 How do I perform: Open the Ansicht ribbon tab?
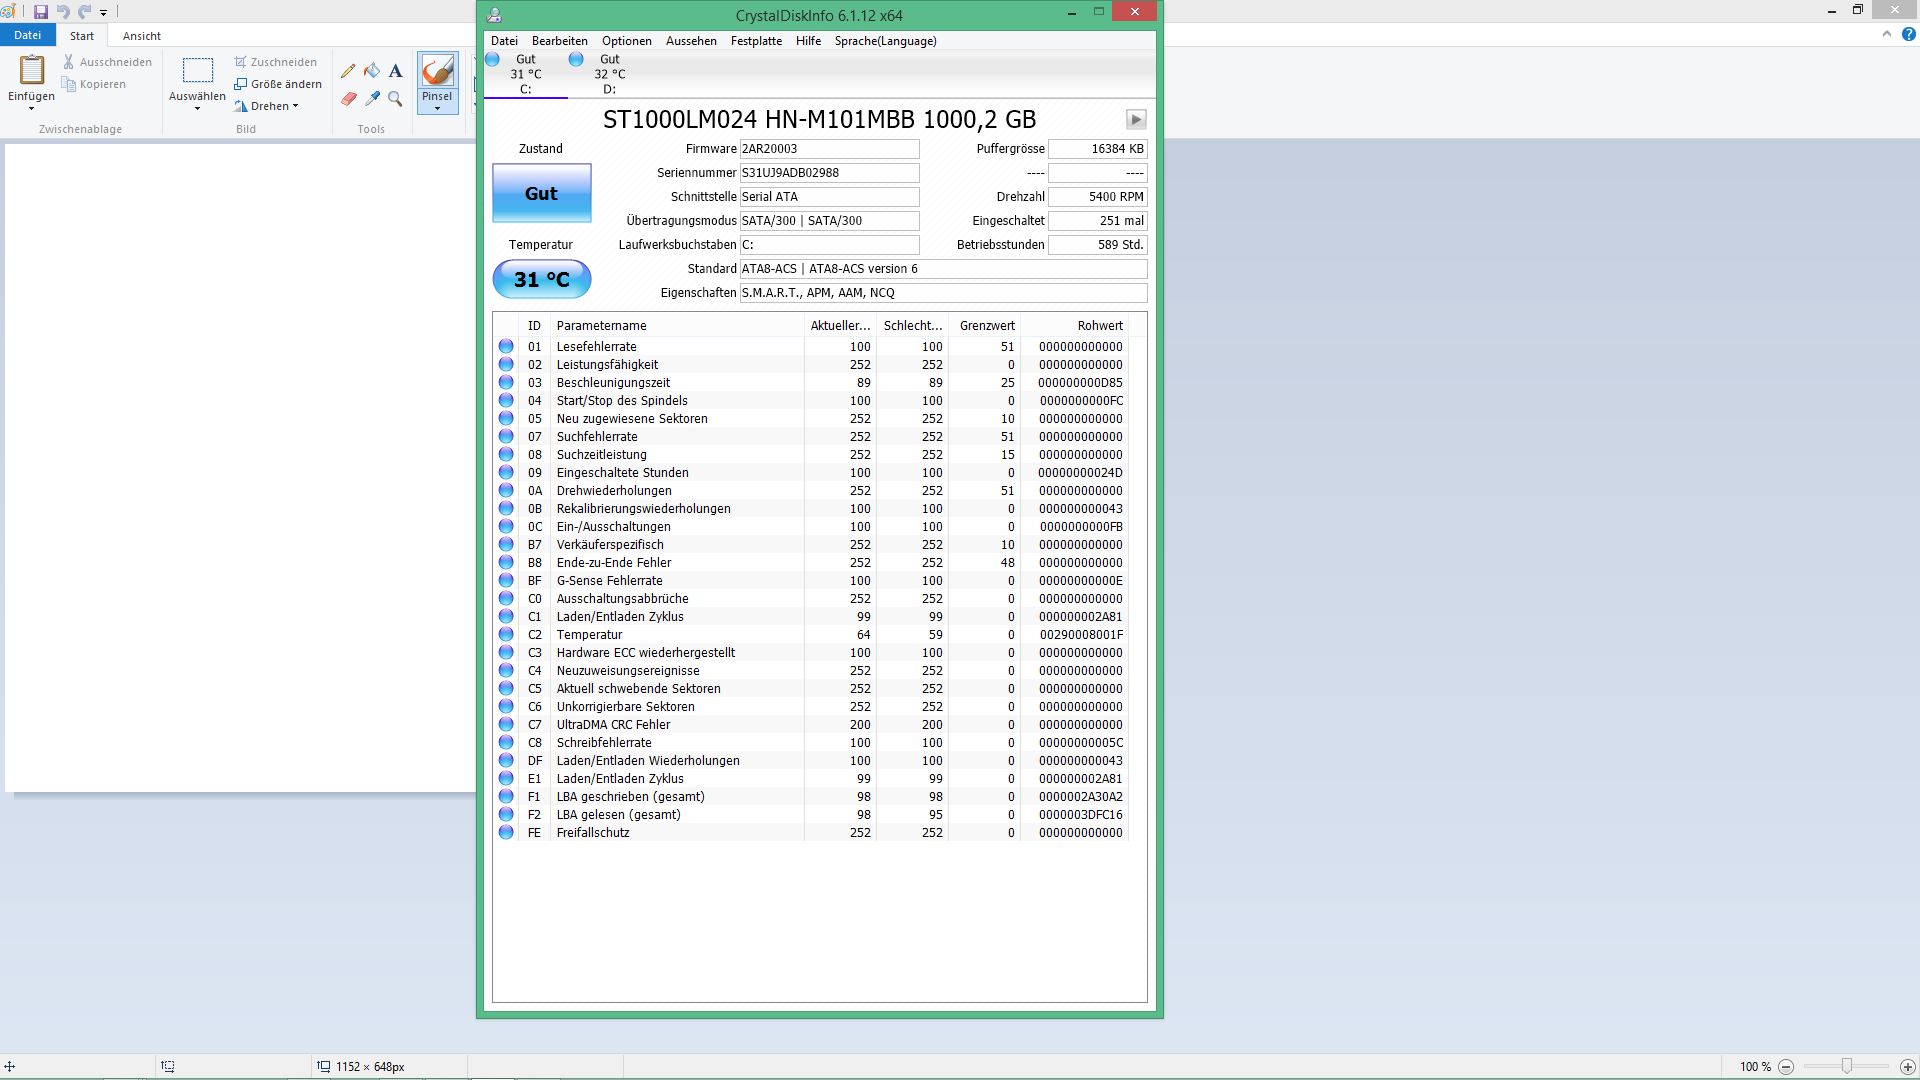coord(141,36)
